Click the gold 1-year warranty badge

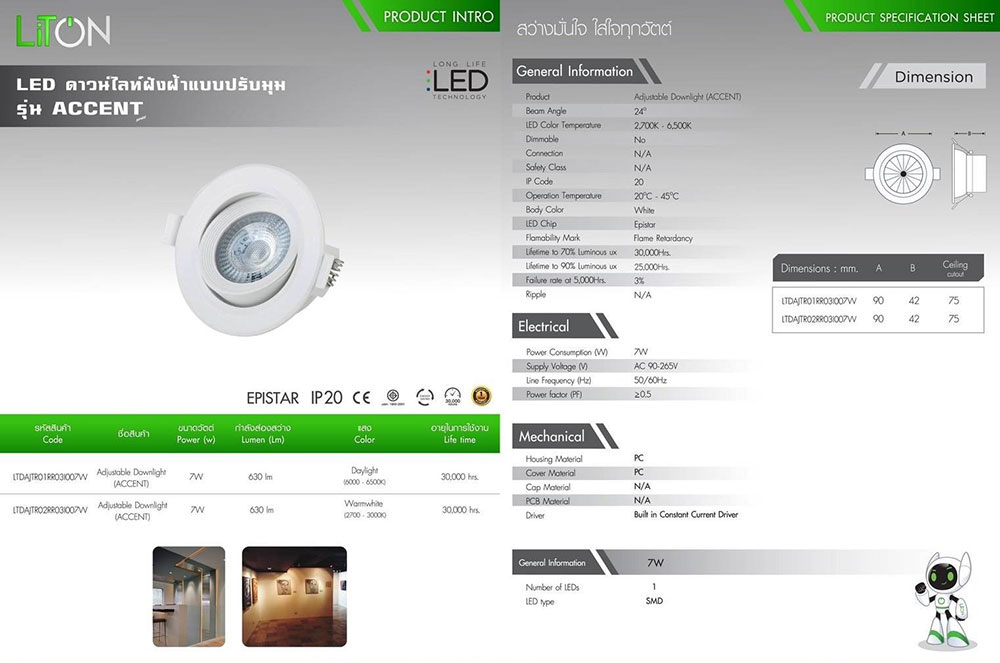pyautogui.click(x=482, y=396)
